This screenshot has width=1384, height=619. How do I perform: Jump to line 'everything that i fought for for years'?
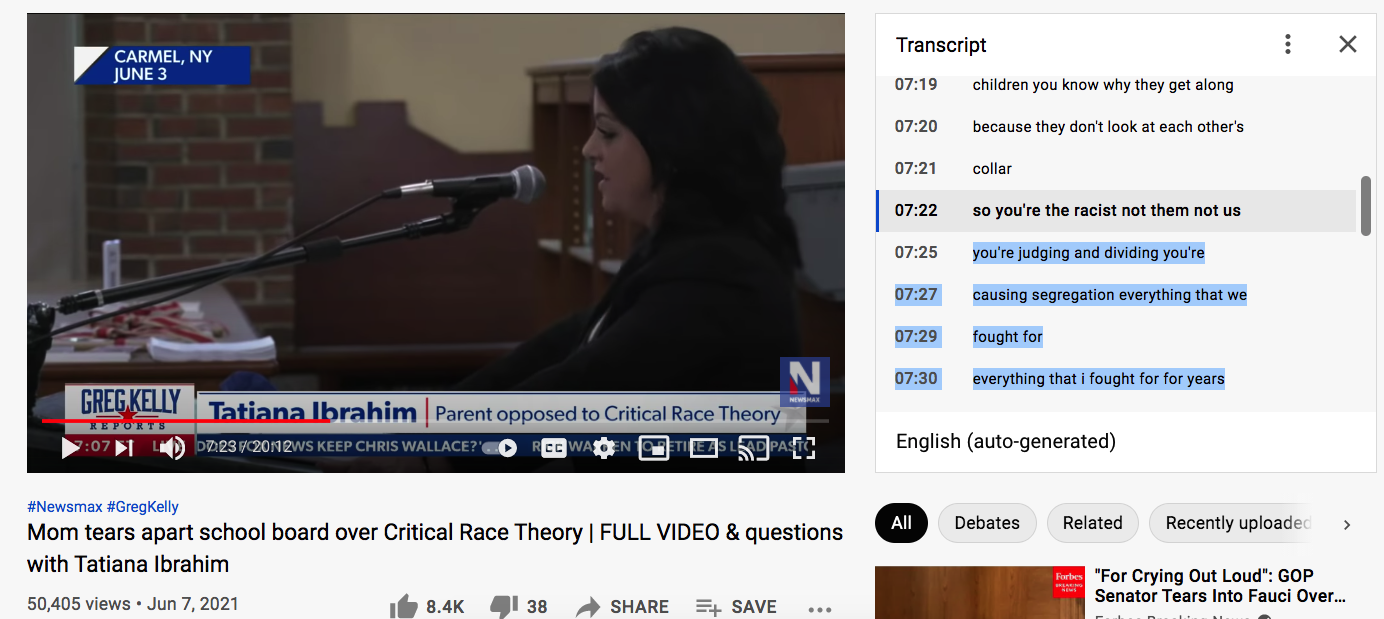point(1098,379)
